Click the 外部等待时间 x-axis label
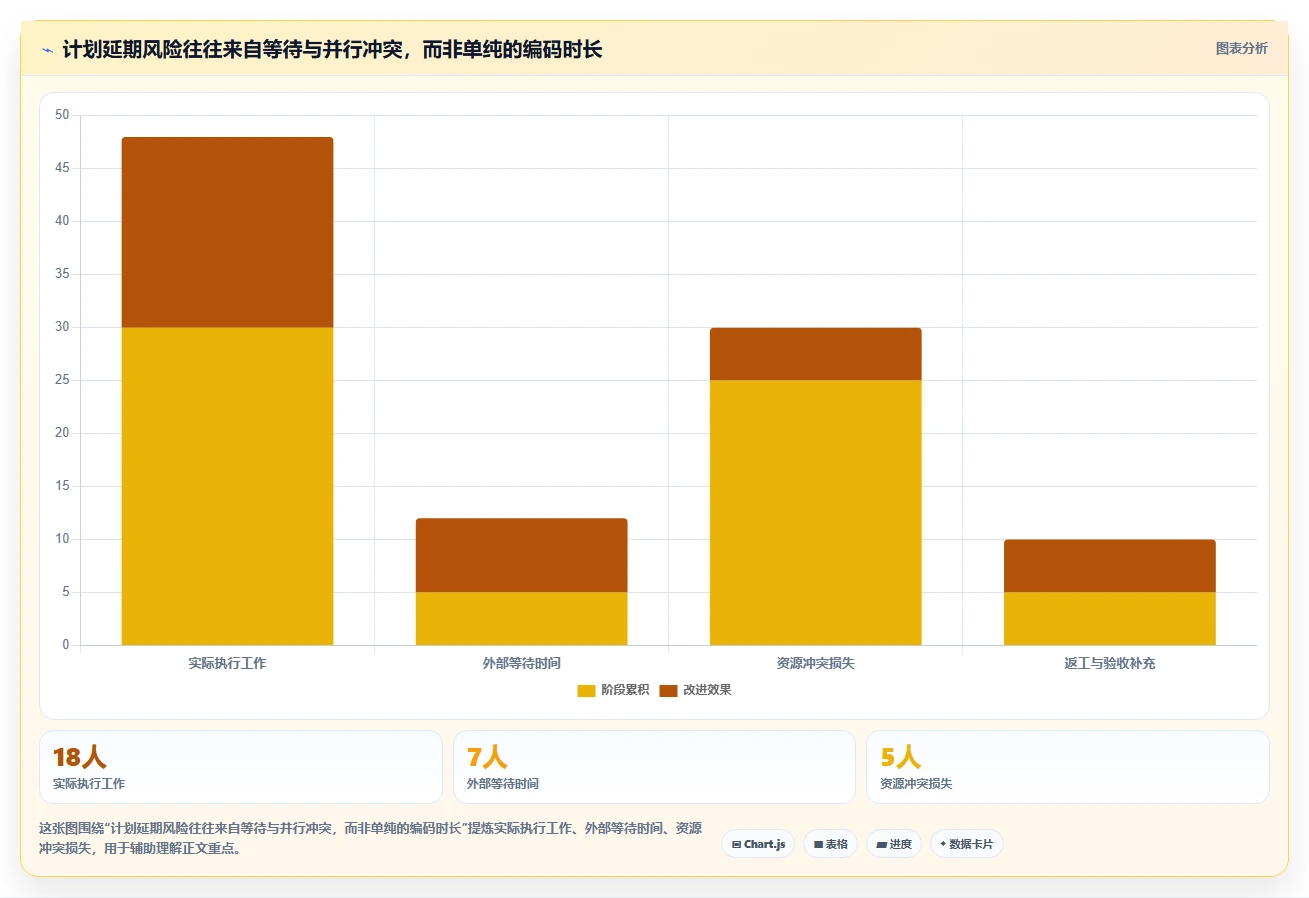Image resolution: width=1309 pixels, height=898 pixels. (x=521, y=663)
